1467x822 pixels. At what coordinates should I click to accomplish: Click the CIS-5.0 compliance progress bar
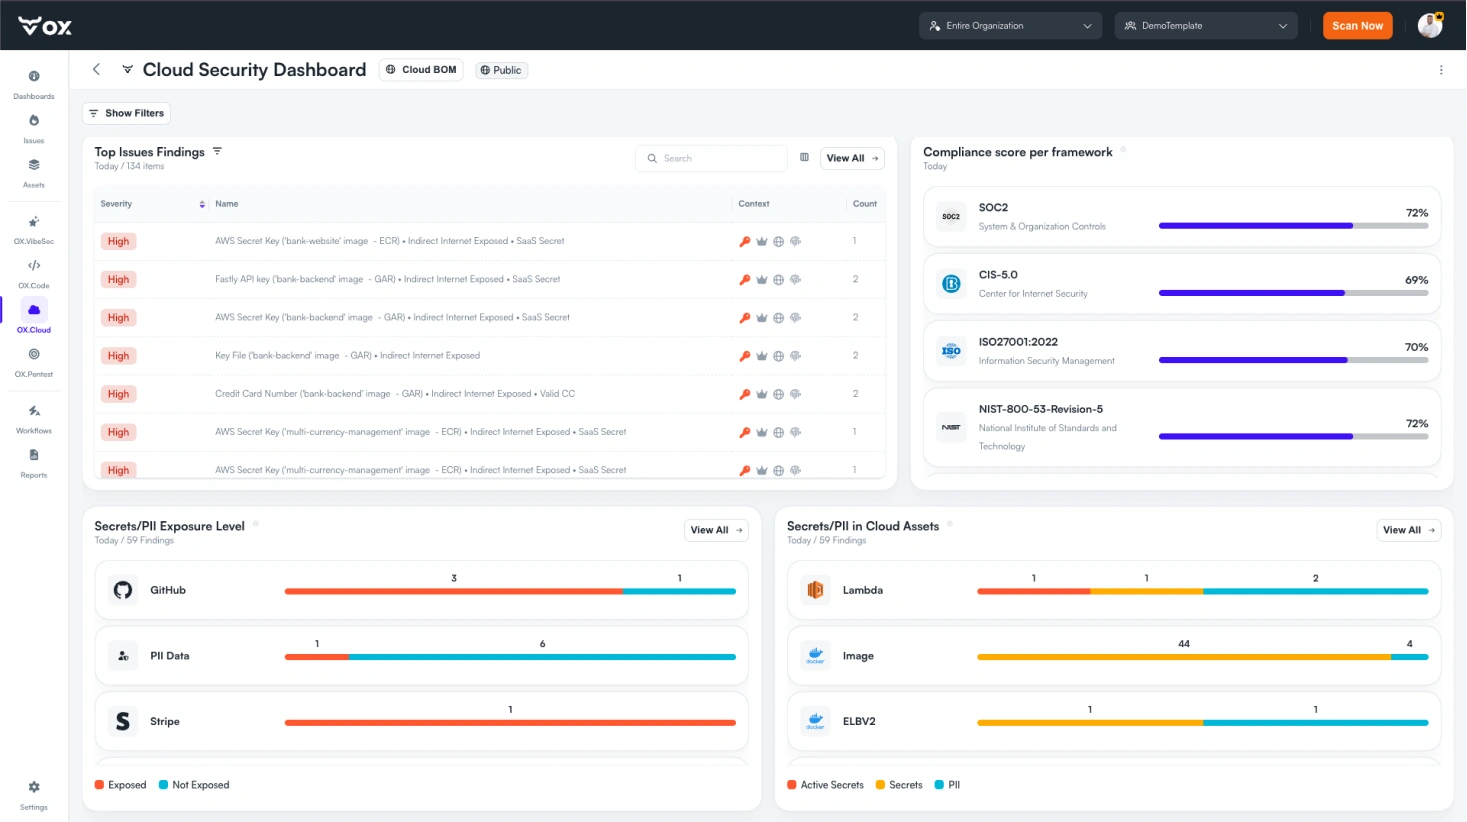1293,293
